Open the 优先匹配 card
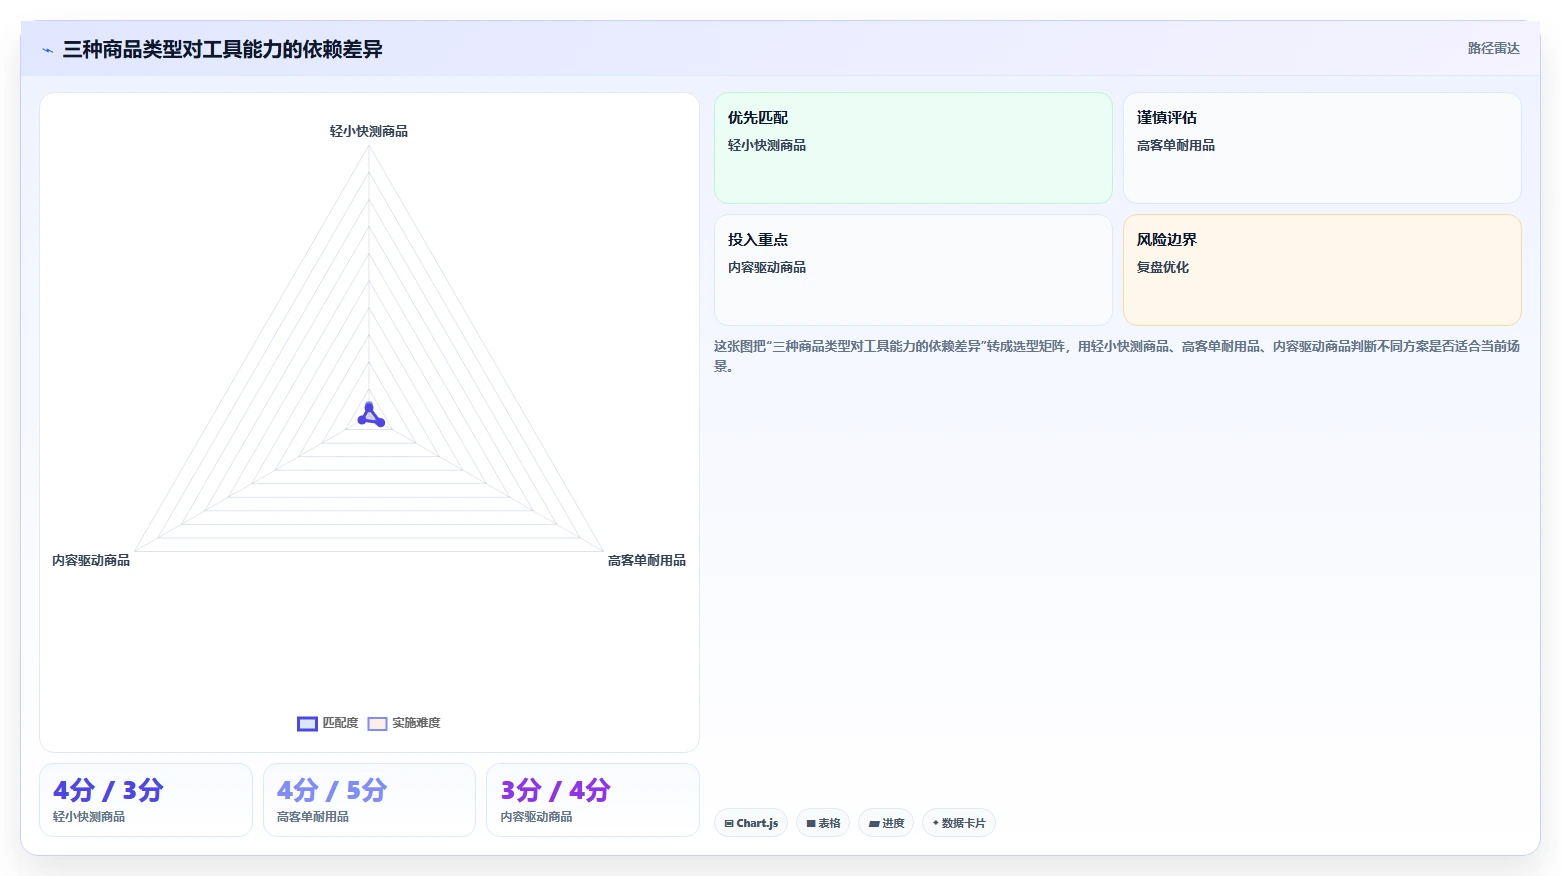Screen dimensions: 1561x876 pos(913,148)
